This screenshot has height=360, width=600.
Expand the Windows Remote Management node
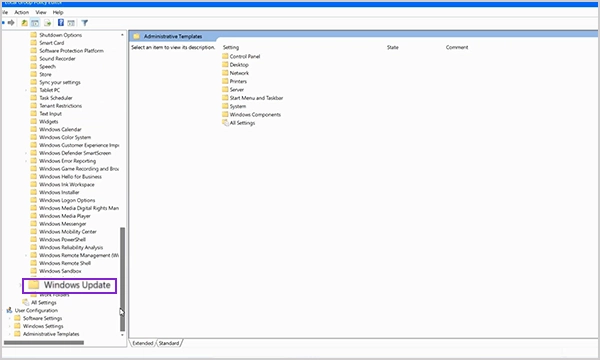pyautogui.click(x=26, y=255)
